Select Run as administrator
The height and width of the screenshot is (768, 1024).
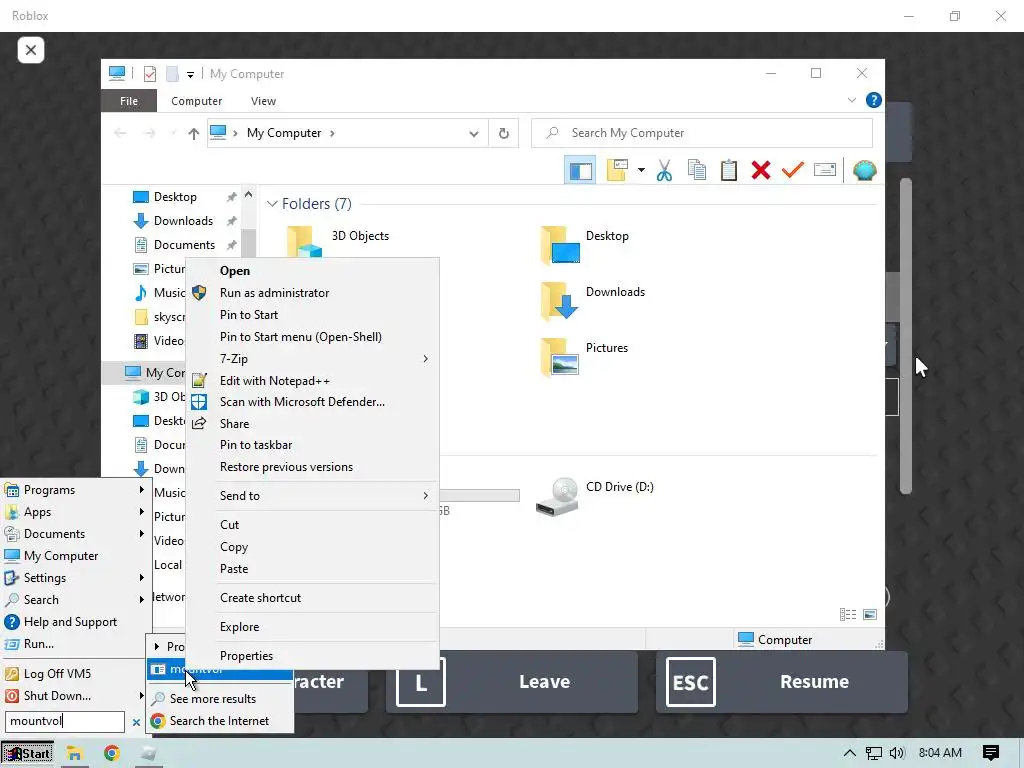312,293
